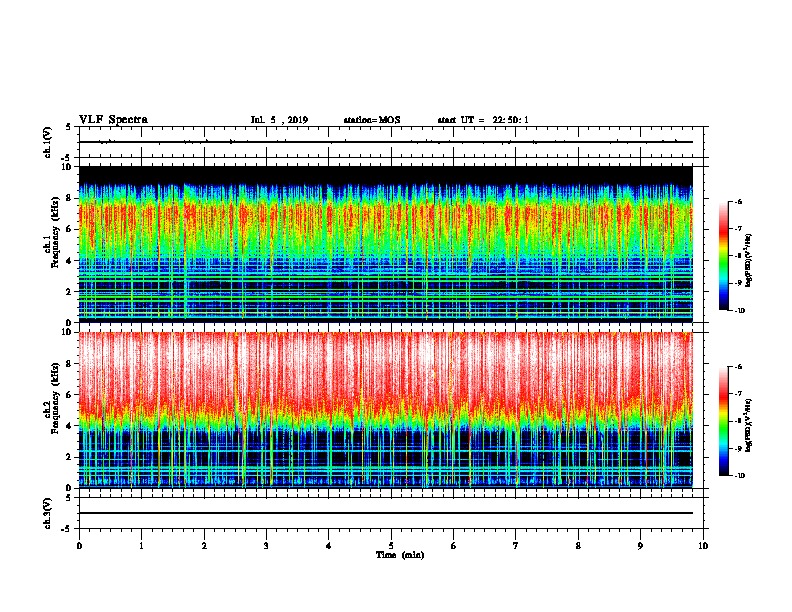Click time axis tick label "9"
The height and width of the screenshot is (612, 792).
click(640, 546)
